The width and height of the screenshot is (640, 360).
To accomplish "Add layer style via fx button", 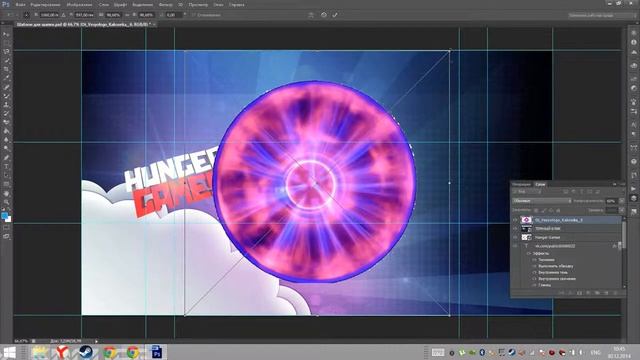I will (570, 293).
